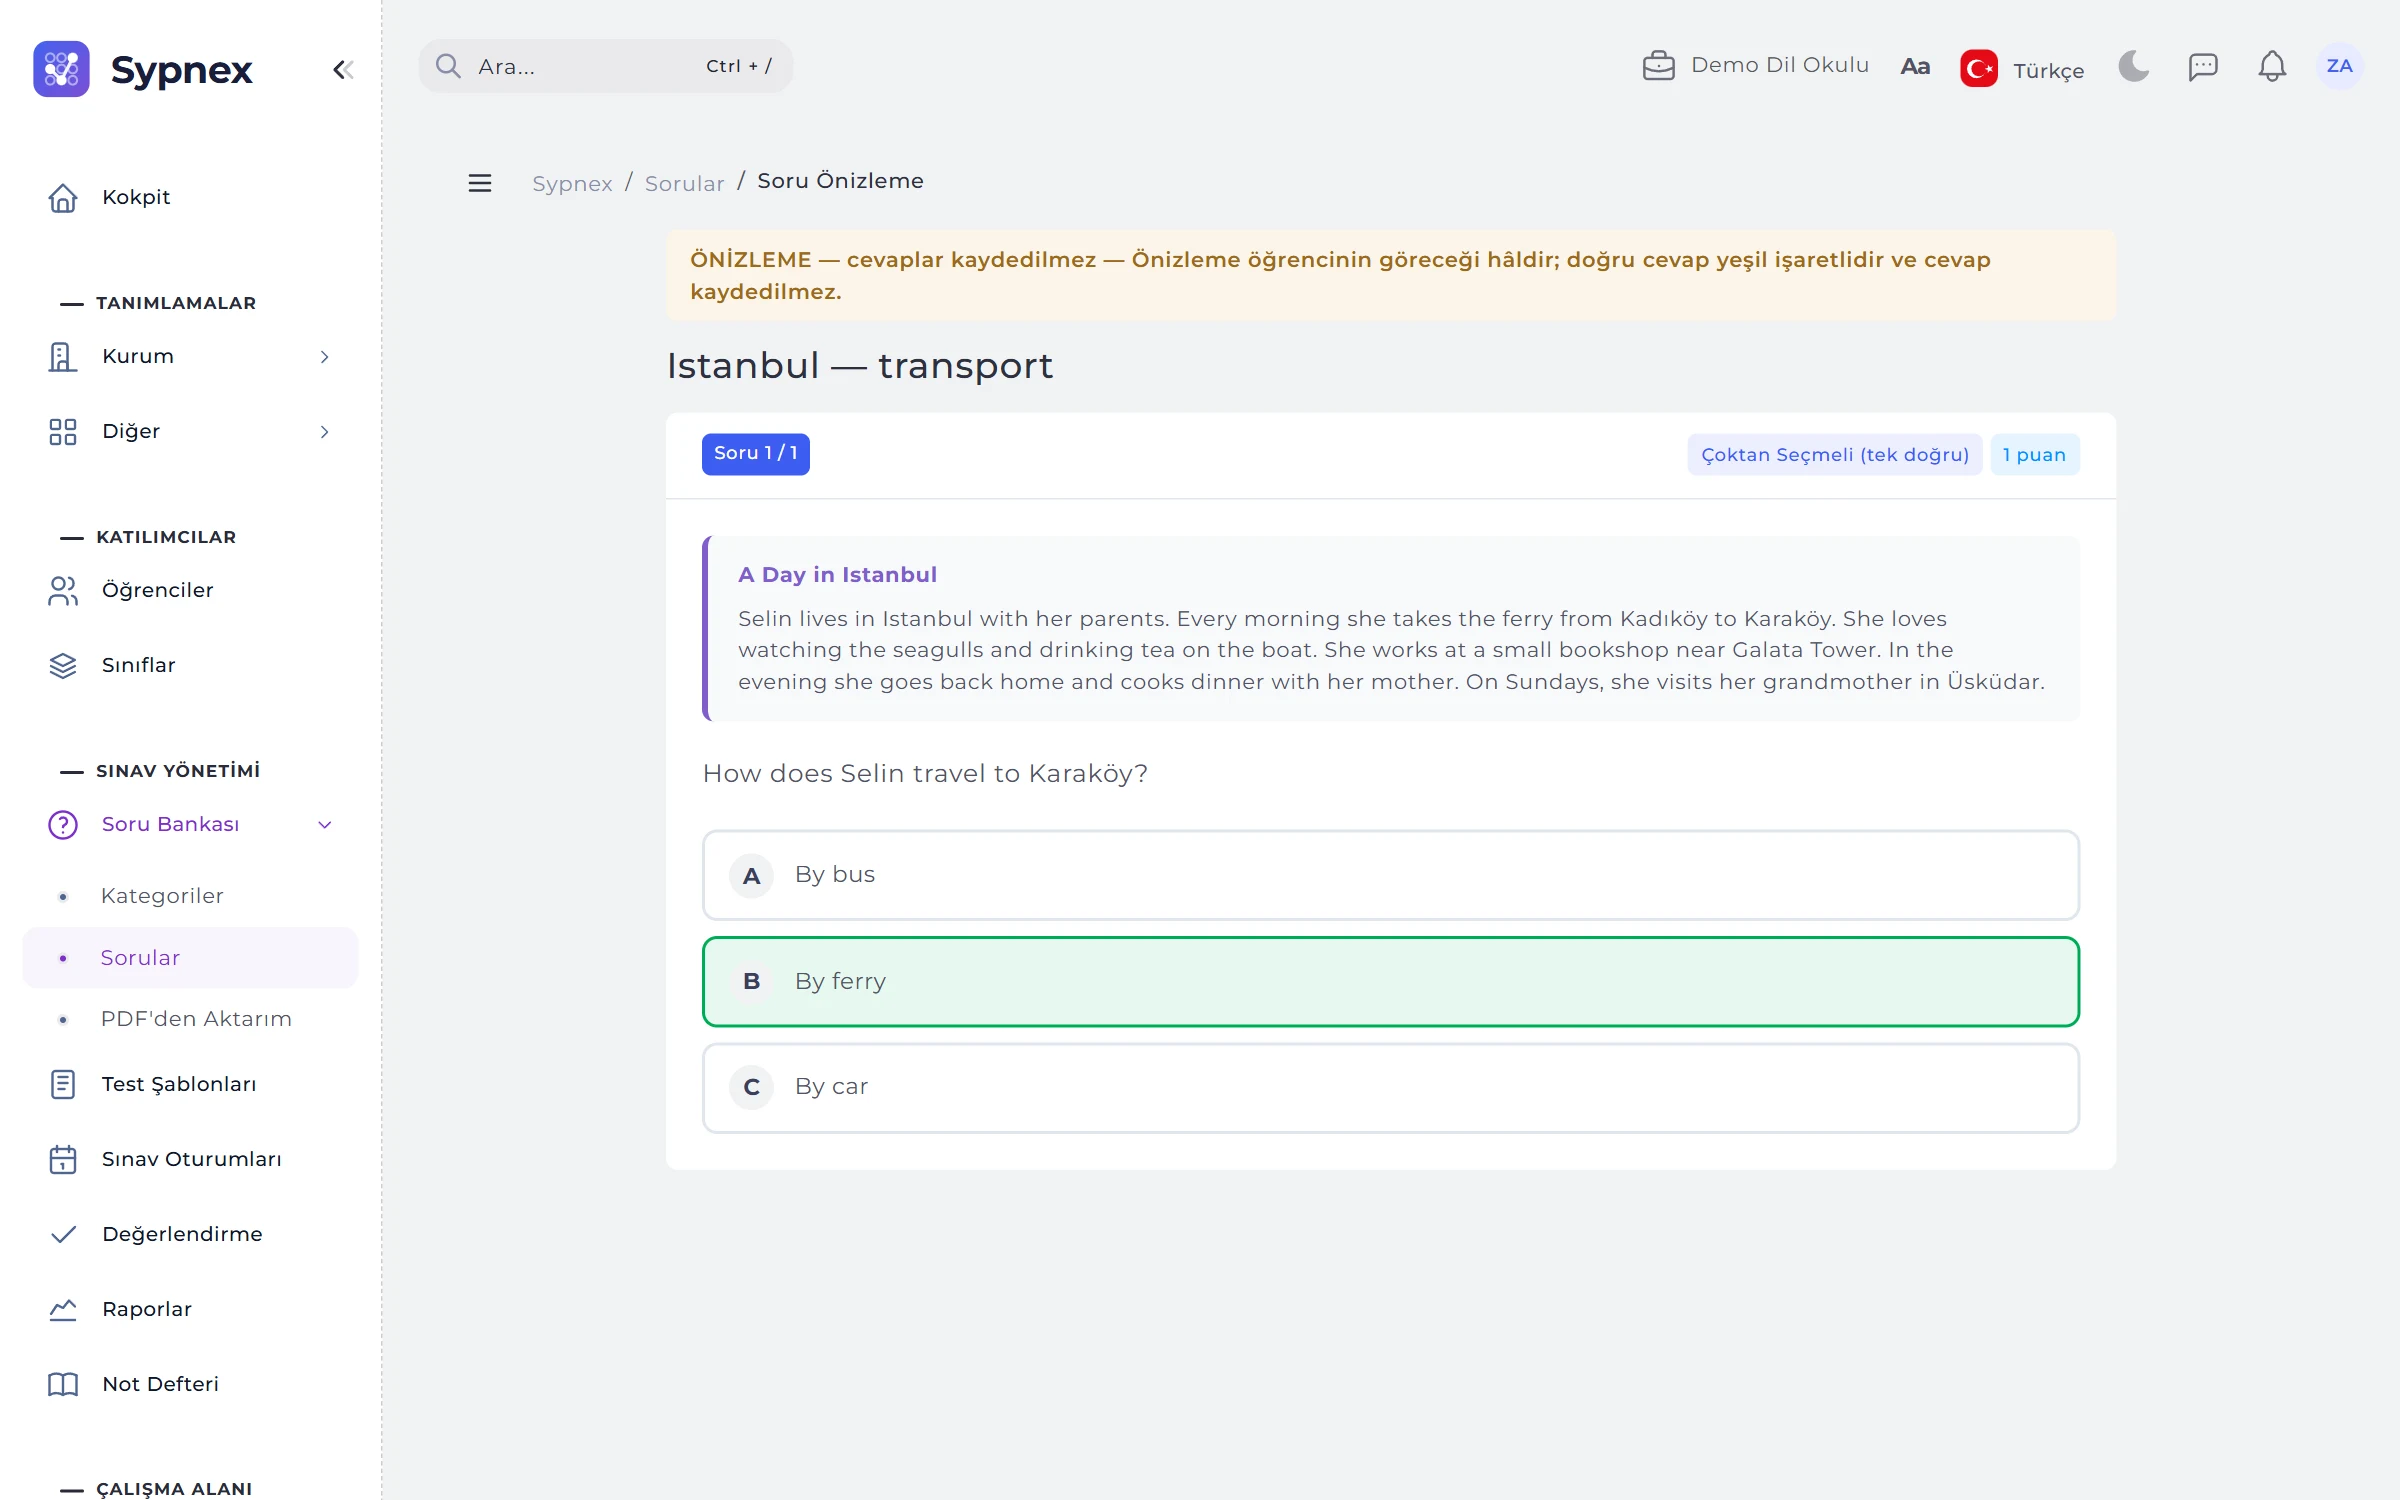Open the Soru Bankası menu label

(x=170, y=824)
